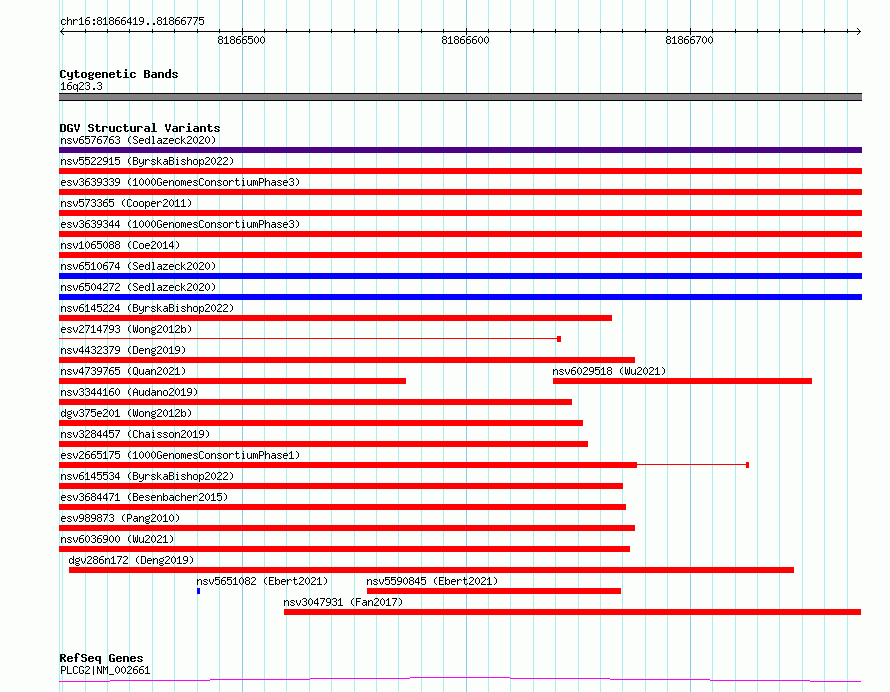Open nsv6145224 (ByrskaBishop2022) variant label
The height and width of the screenshot is (692, 890).
click(147, 308)
